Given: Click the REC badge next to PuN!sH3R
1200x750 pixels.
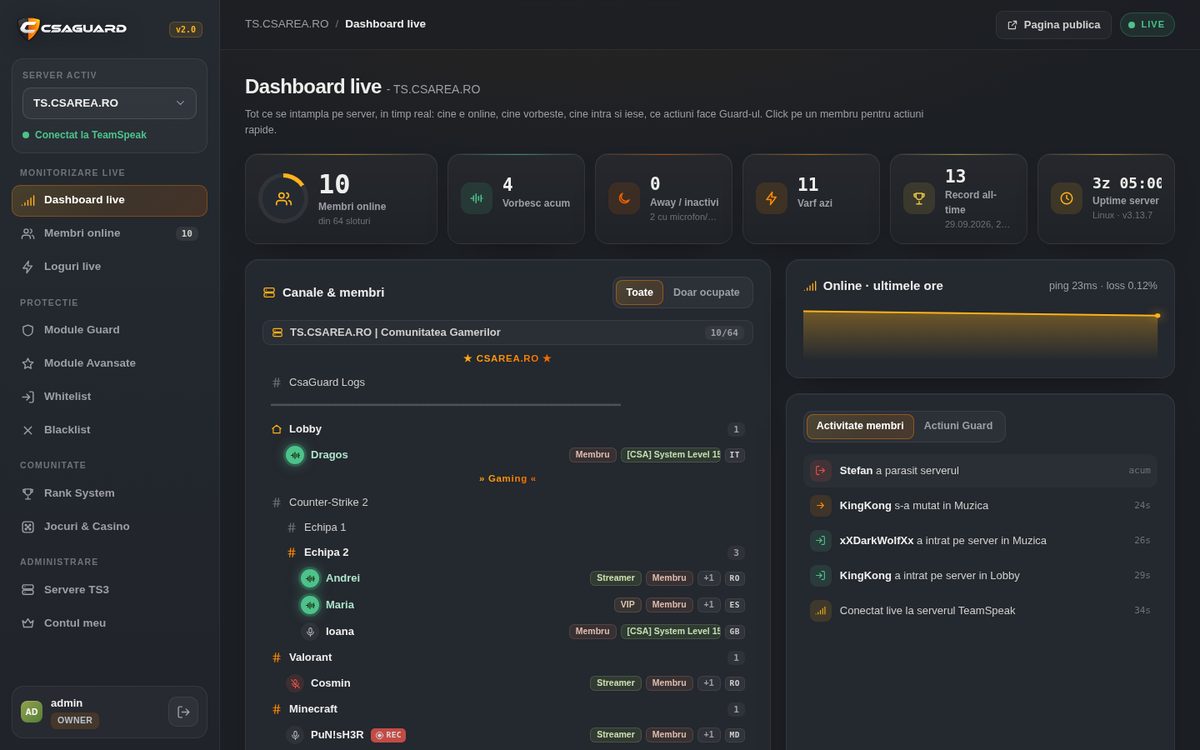Looking at the screenshot, I should pyautogui.click(x=388, y=735).
